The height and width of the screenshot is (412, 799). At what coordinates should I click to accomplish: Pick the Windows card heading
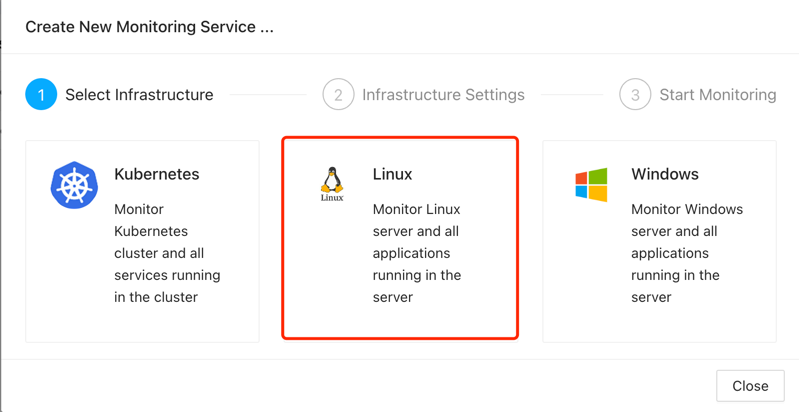(x=664, y=174)
